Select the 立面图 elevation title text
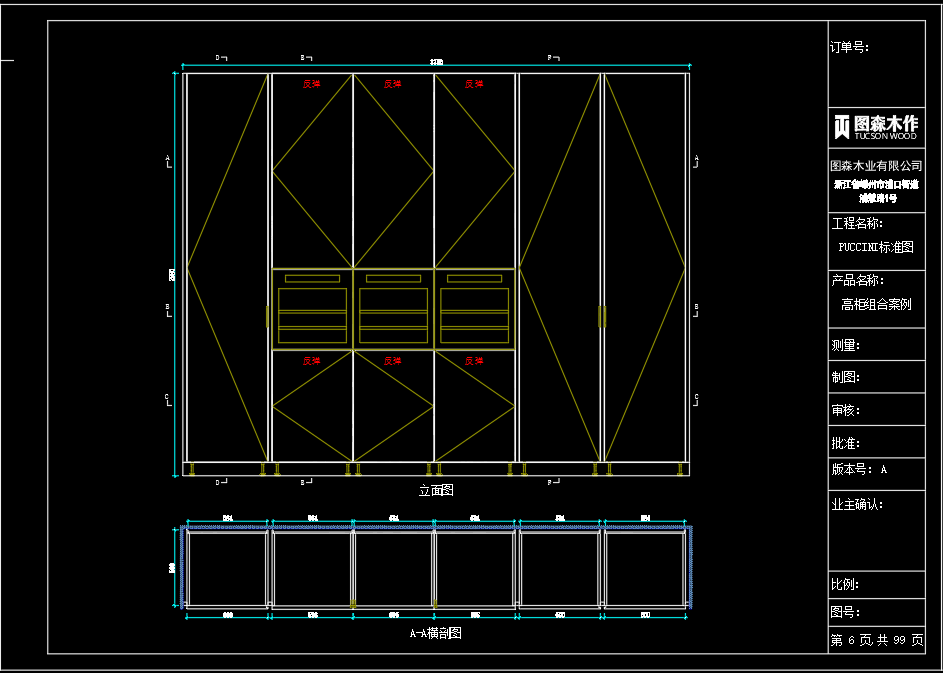The width and height of the screenshot is (943, 673). click(x=436, y=491)
